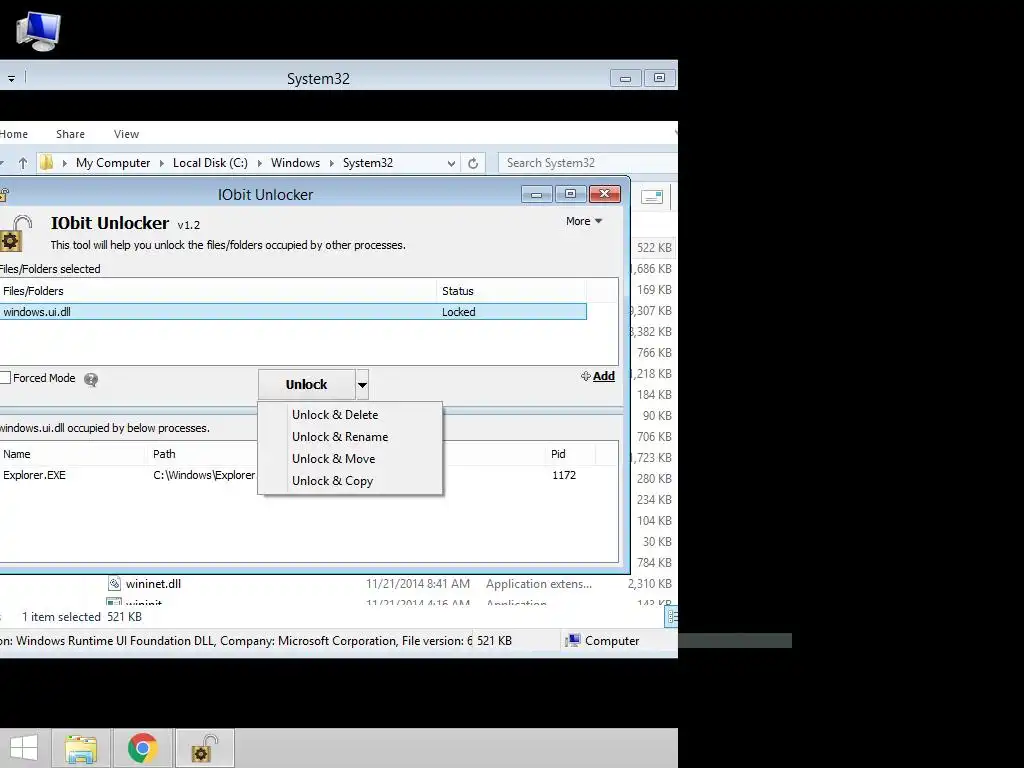
Task: Navigate to My Computer breadcrumb
Action: coord(113,163)
